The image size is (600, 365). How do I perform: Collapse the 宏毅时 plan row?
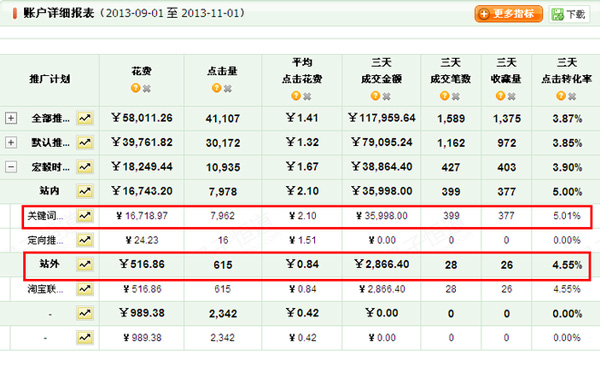tap(11, 167)
